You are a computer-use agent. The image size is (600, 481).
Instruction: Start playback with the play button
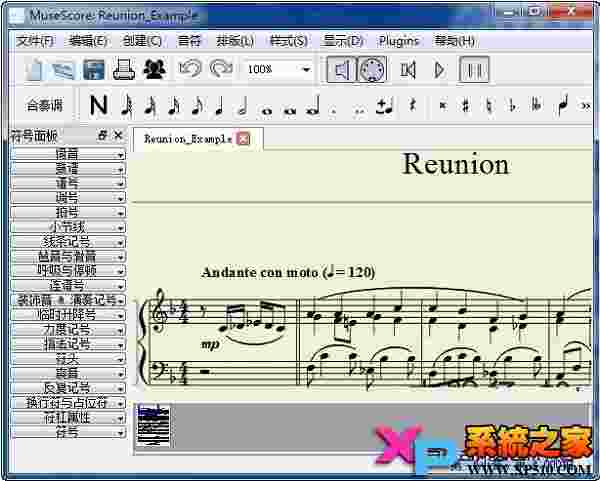coord(440,70)
